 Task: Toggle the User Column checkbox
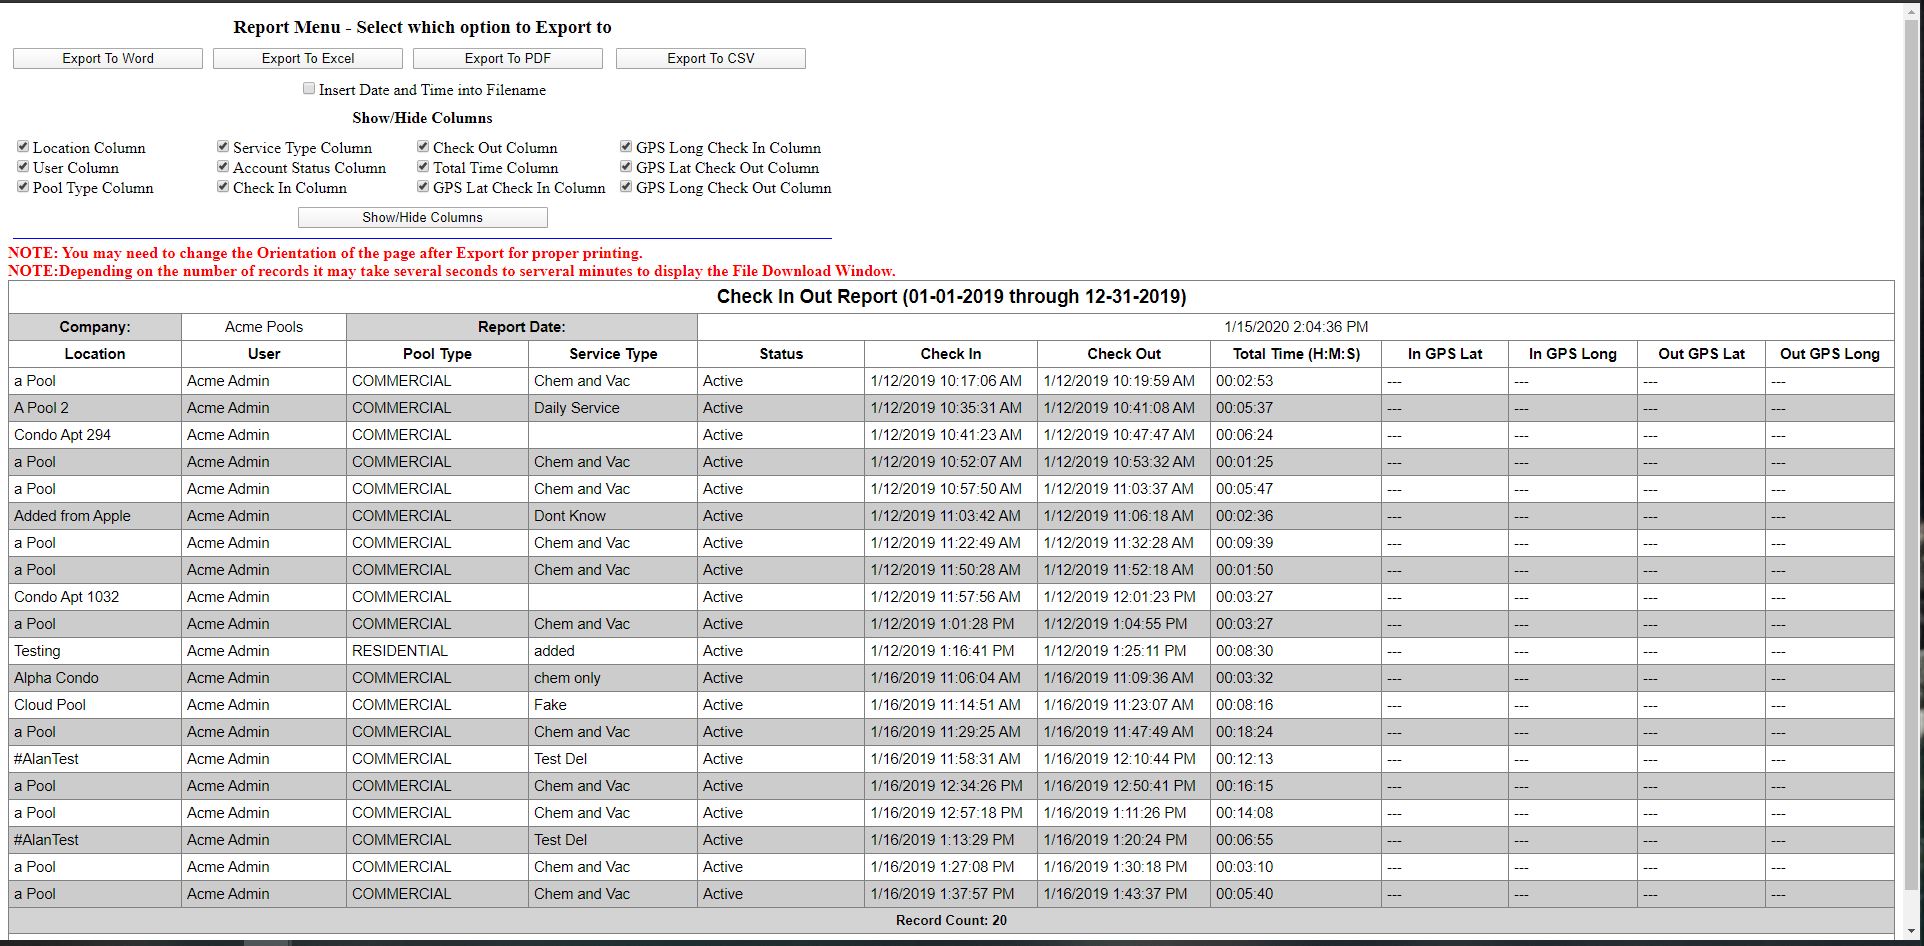point(23,167)
